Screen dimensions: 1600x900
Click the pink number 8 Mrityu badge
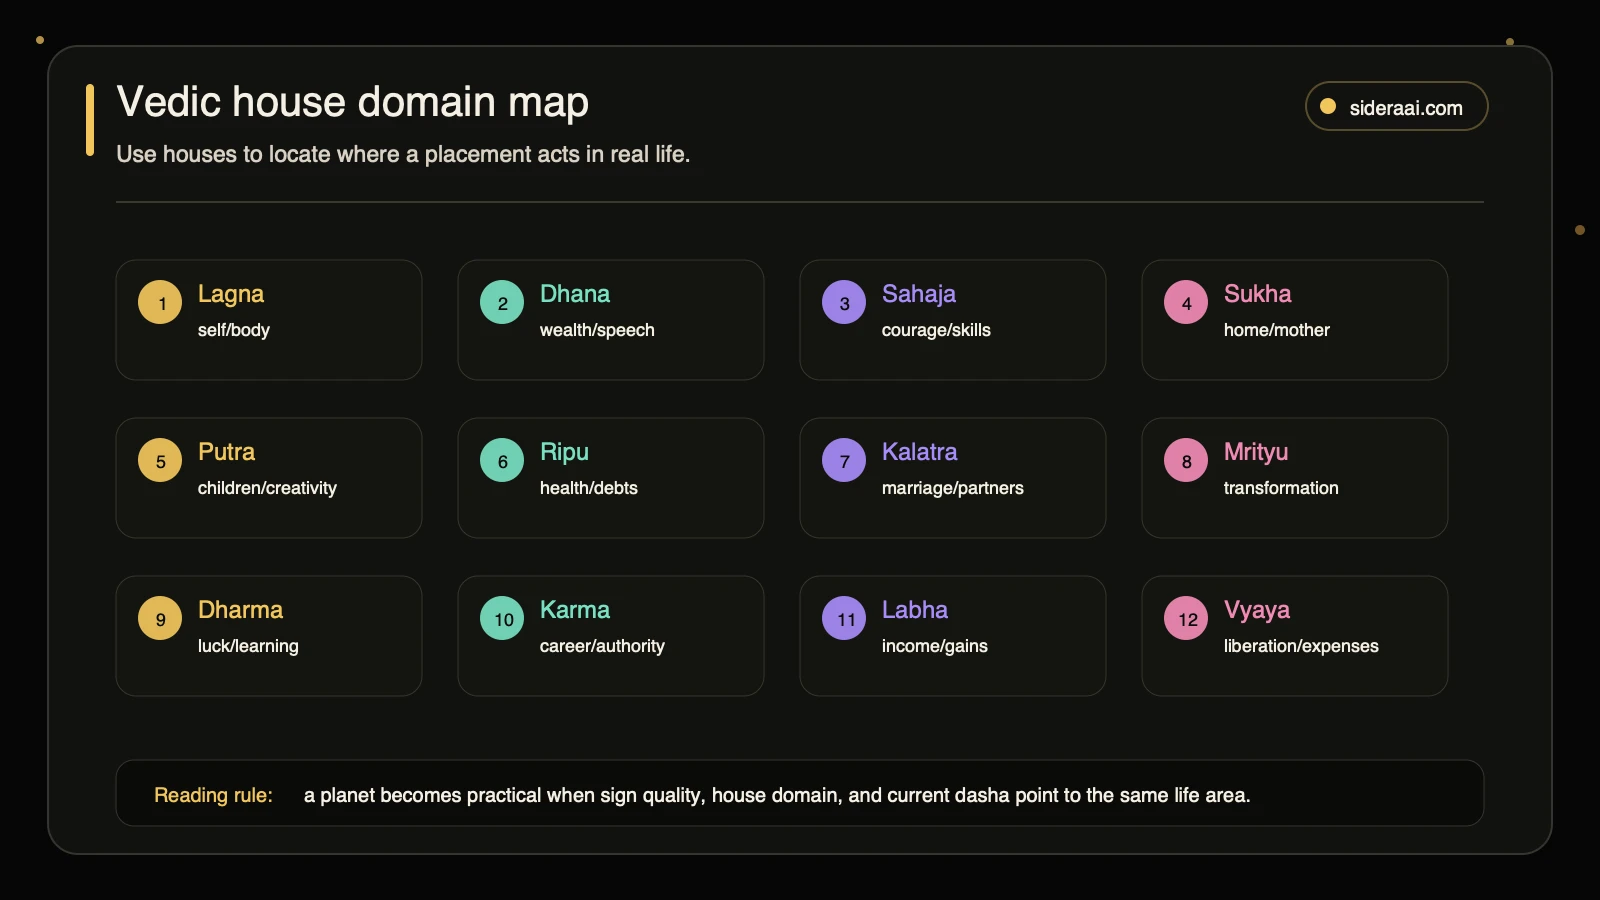point(1186,460)
